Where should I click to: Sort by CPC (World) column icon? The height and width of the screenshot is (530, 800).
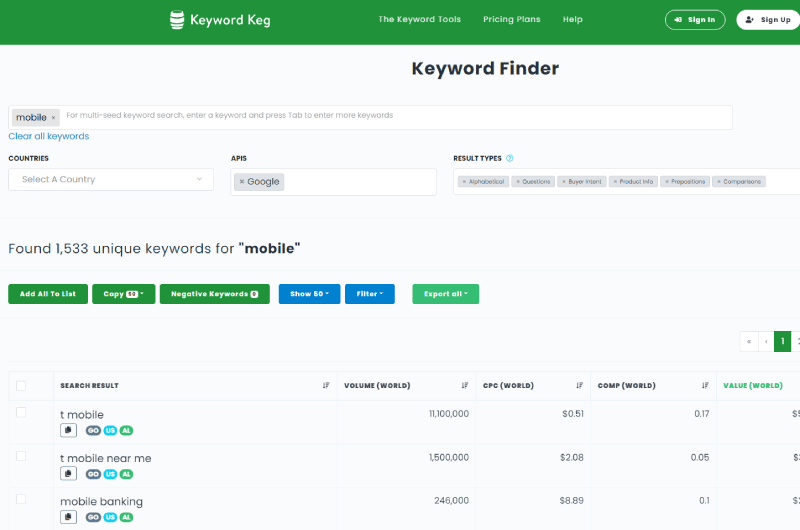pyautogui.click(x=579, y=386)
